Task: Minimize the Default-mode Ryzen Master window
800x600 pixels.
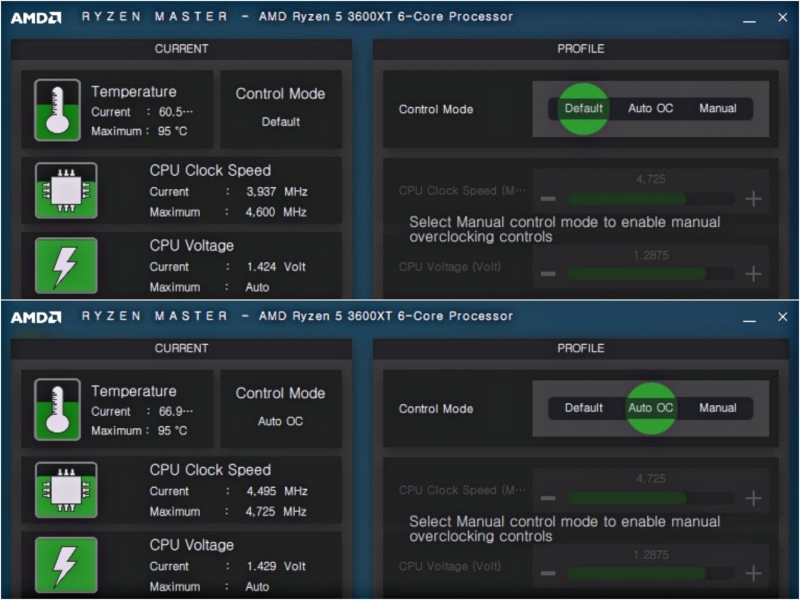Action: pos(749,20)
